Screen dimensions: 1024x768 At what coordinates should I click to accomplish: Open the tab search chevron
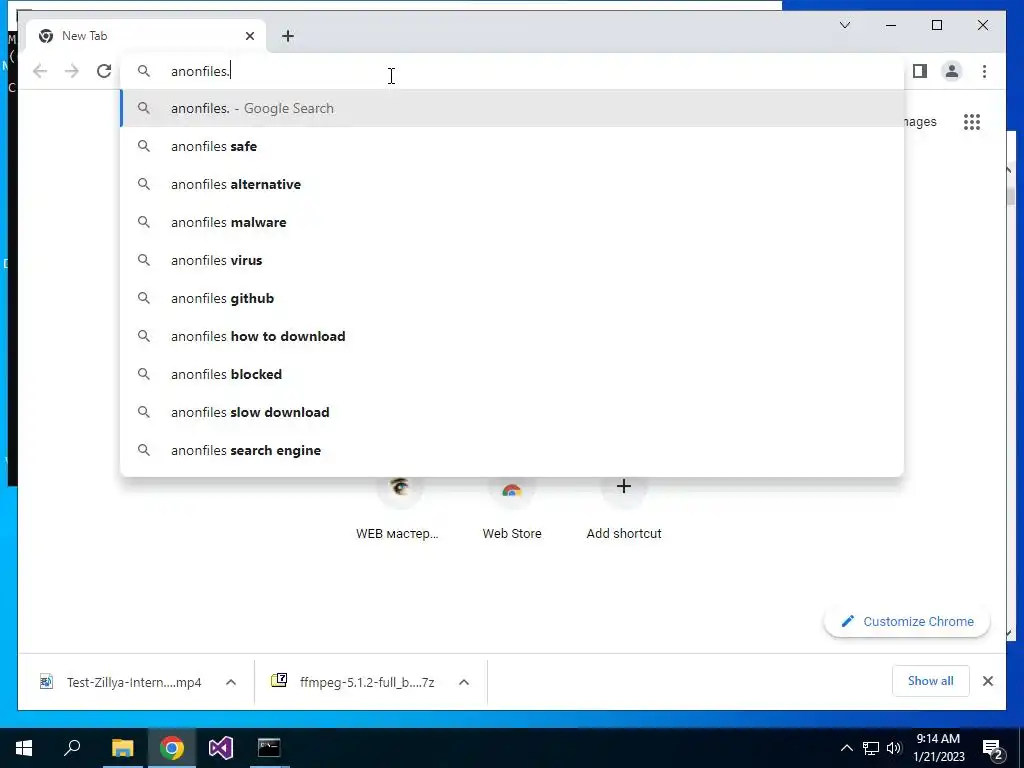(844, 25)
